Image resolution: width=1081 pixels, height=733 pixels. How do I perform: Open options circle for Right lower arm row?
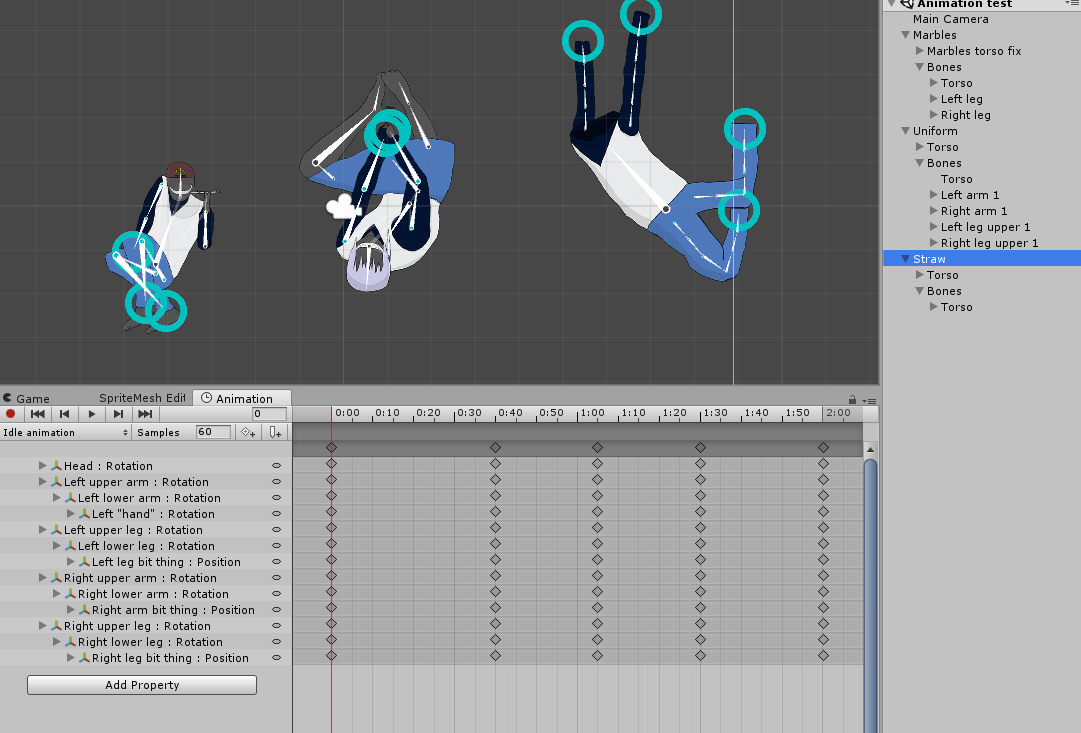coord(276,594)
